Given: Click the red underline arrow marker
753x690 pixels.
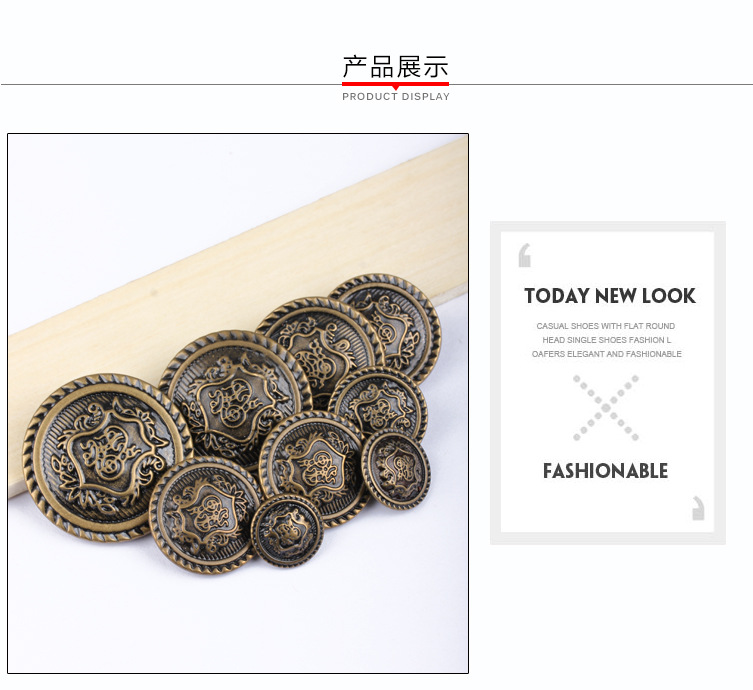Looking at the screenshot, I should pyautogui.click(x=395, y=85).
